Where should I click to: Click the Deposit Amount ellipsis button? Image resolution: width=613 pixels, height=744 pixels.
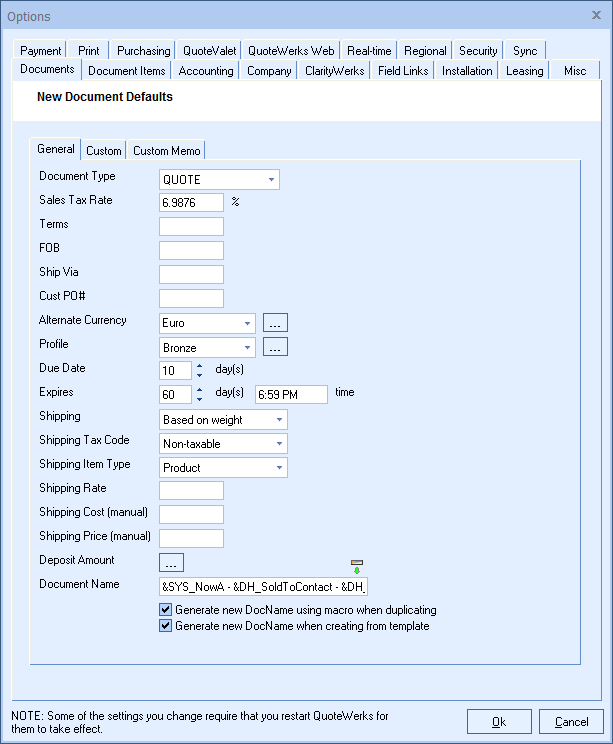pyautogui.click(x=171, y=562)
